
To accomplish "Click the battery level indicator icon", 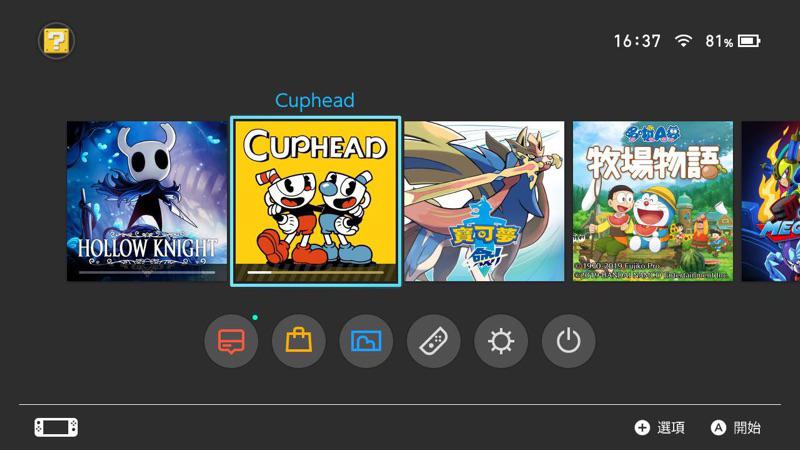I will [749, 41].
